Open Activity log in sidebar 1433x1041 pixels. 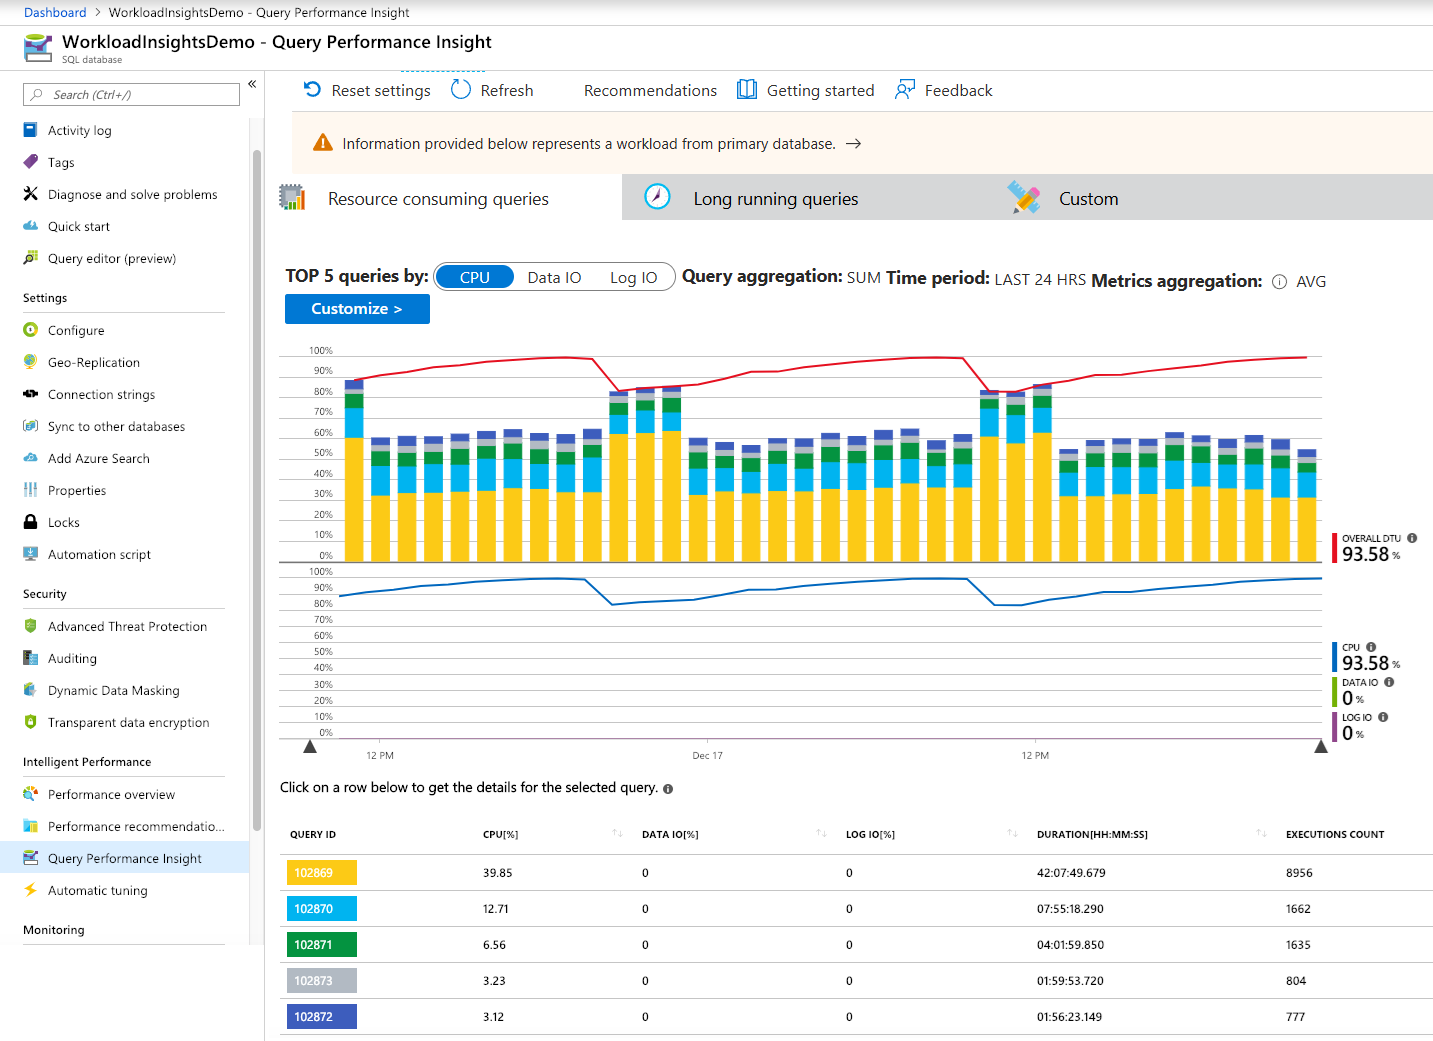pos(79,131)
